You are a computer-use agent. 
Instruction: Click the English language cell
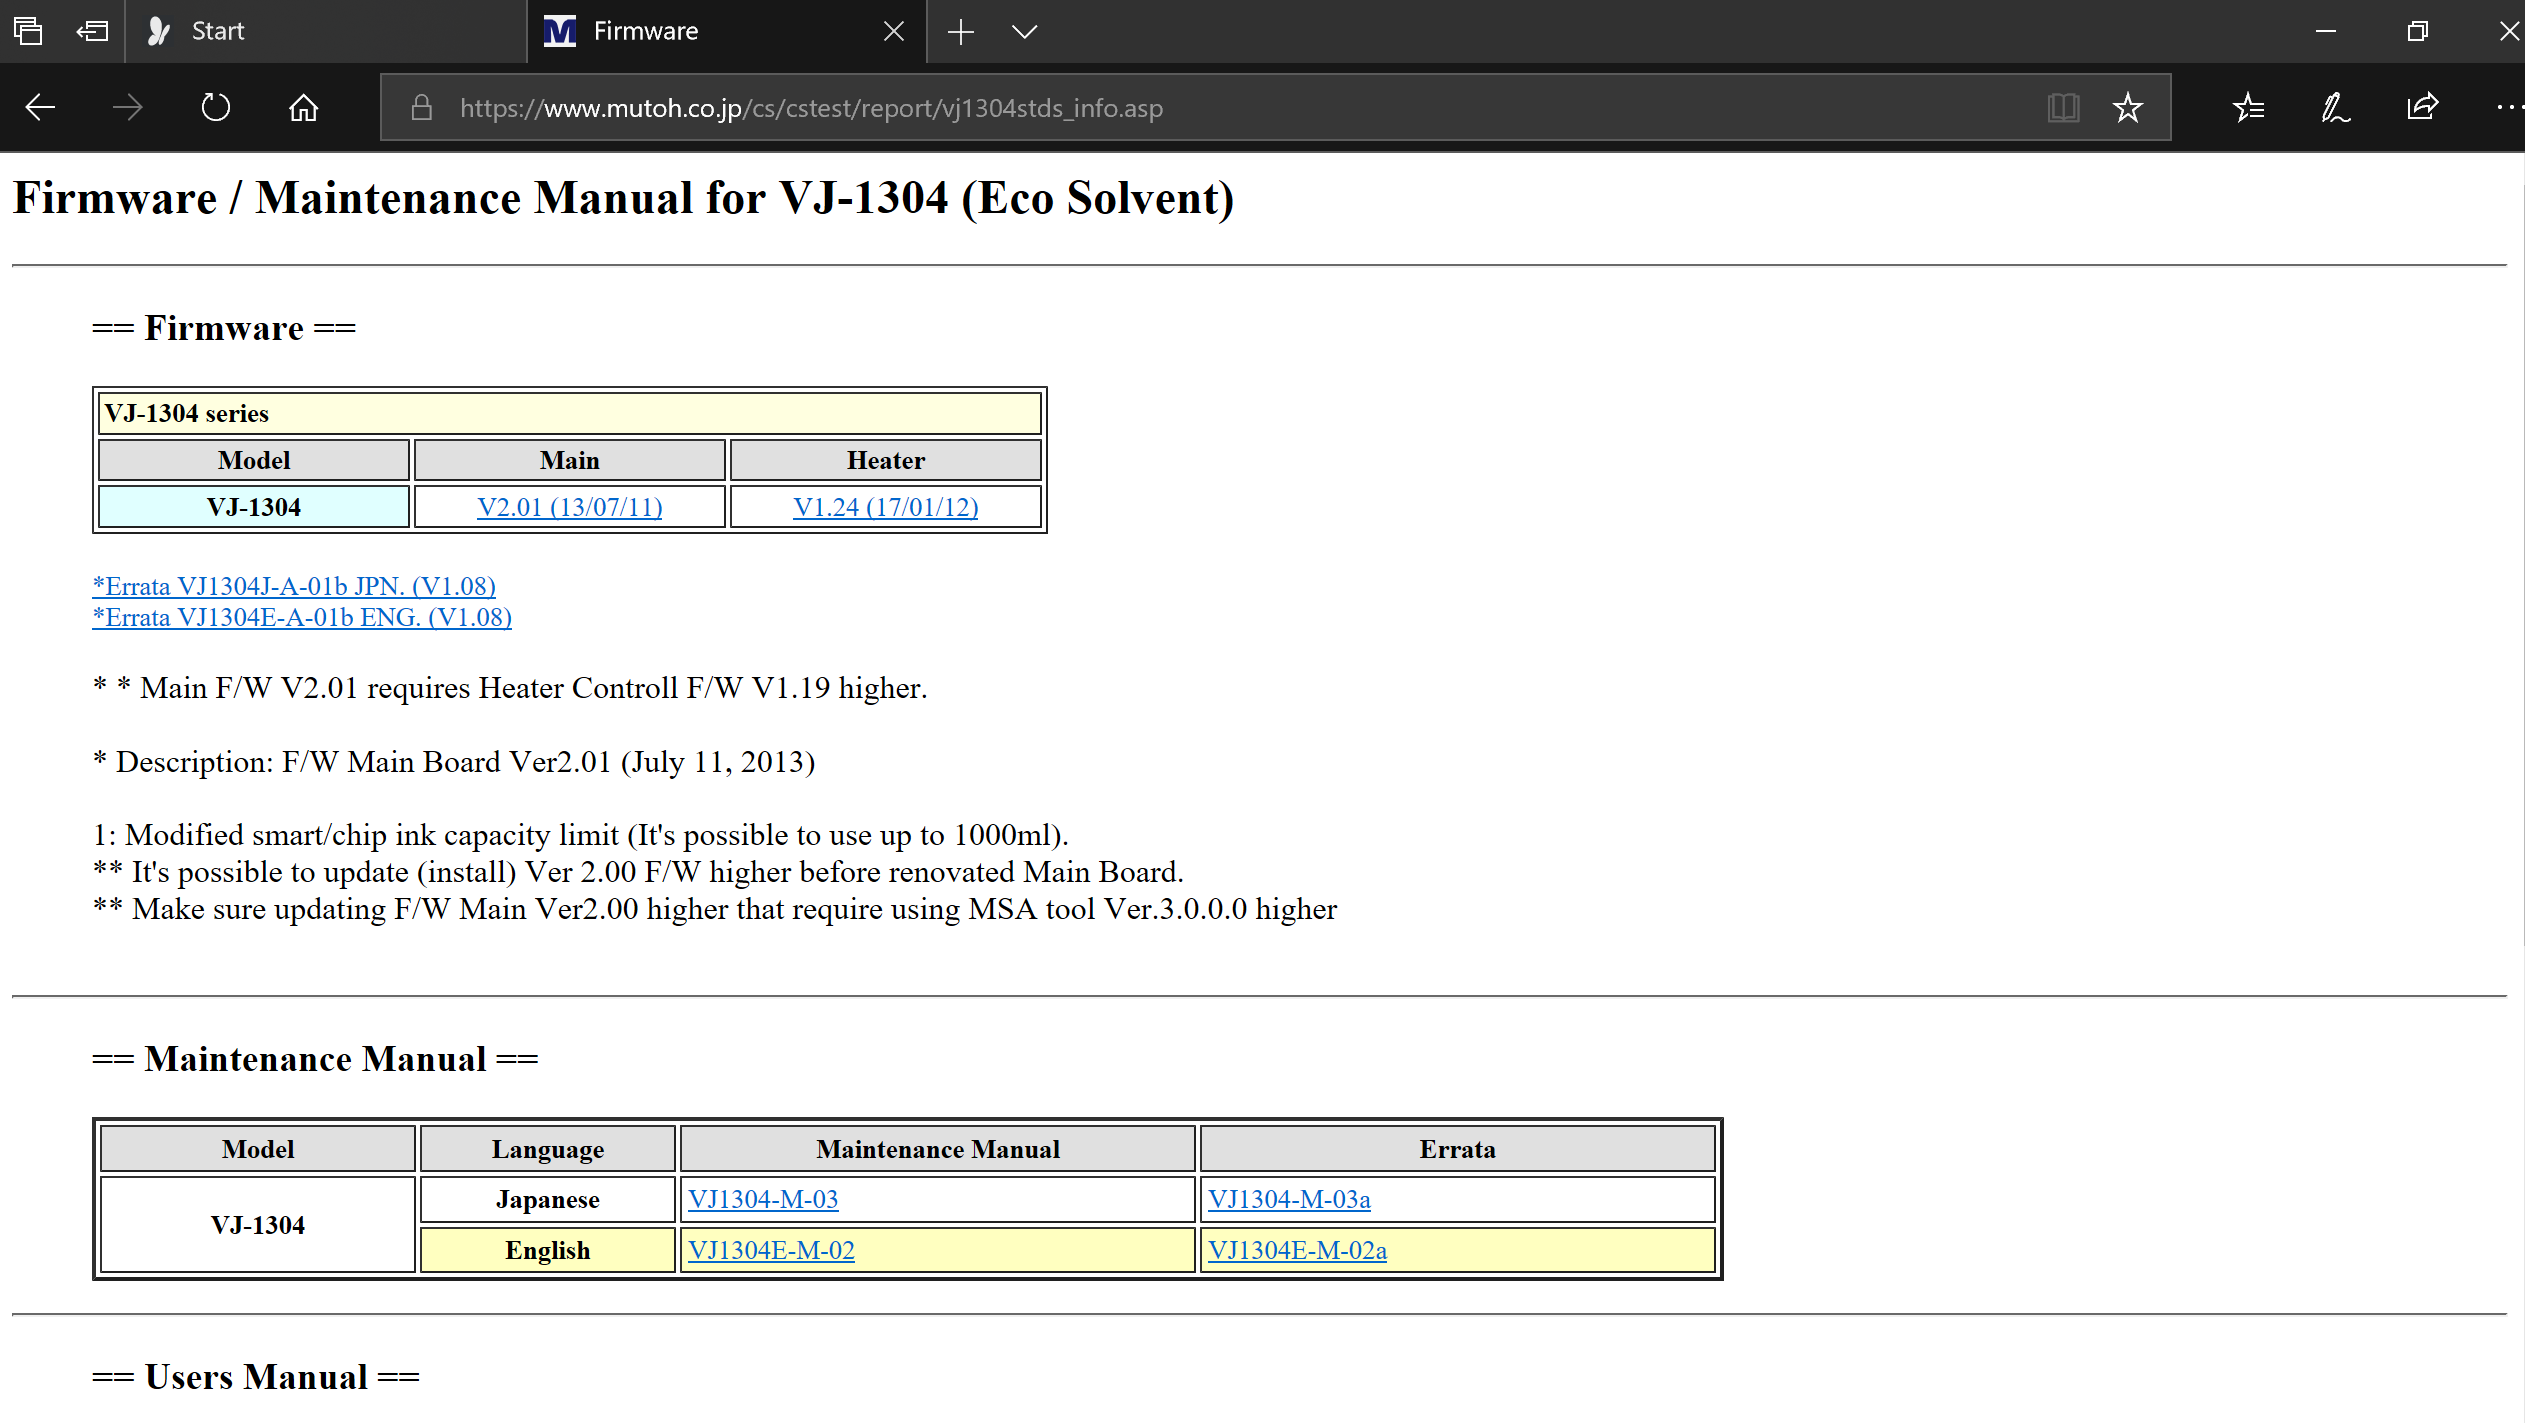pyautogui.click(x=548, y=1250)
